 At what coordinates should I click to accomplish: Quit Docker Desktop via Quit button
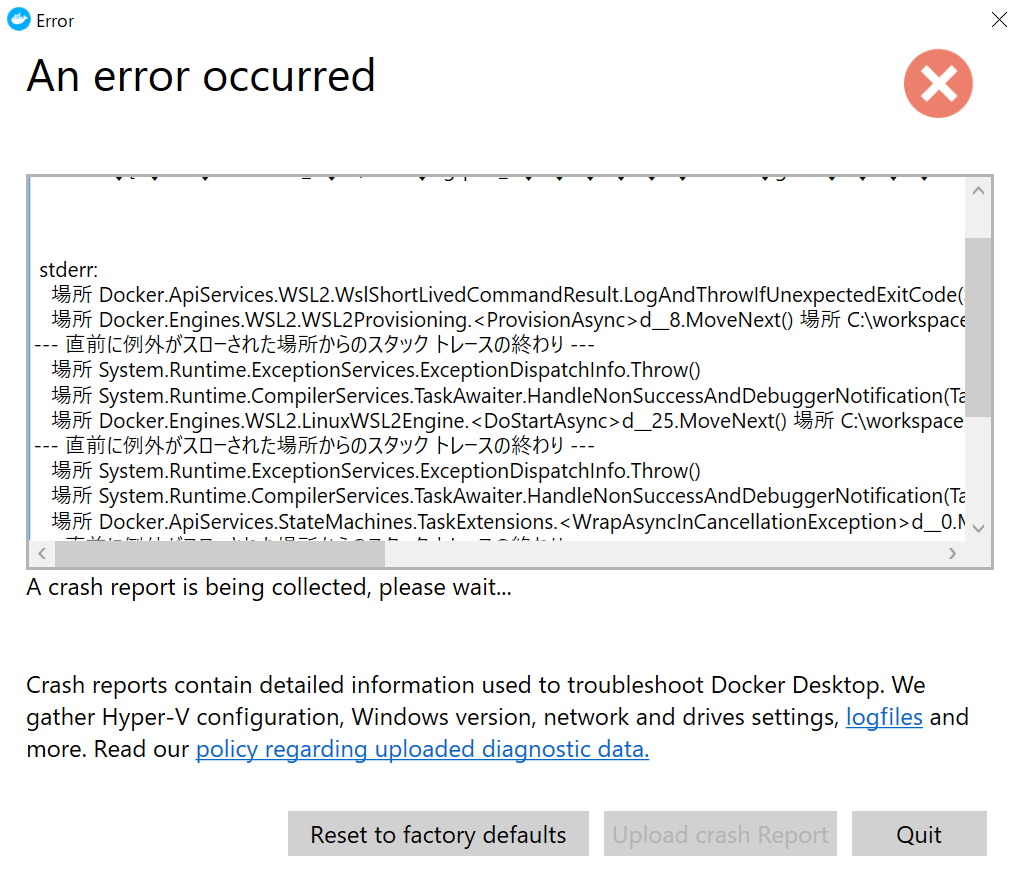tap(919, 834)
